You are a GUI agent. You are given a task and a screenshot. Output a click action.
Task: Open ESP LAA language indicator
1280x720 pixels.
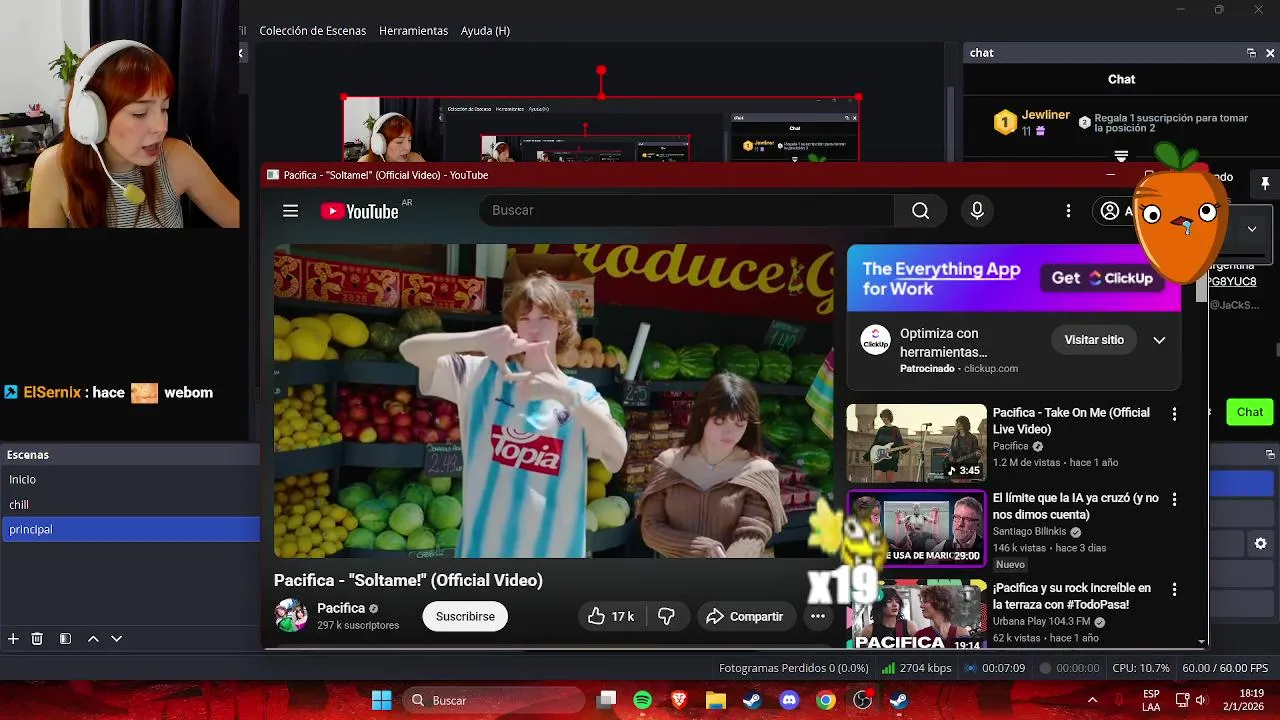[x=1151, y=700]
